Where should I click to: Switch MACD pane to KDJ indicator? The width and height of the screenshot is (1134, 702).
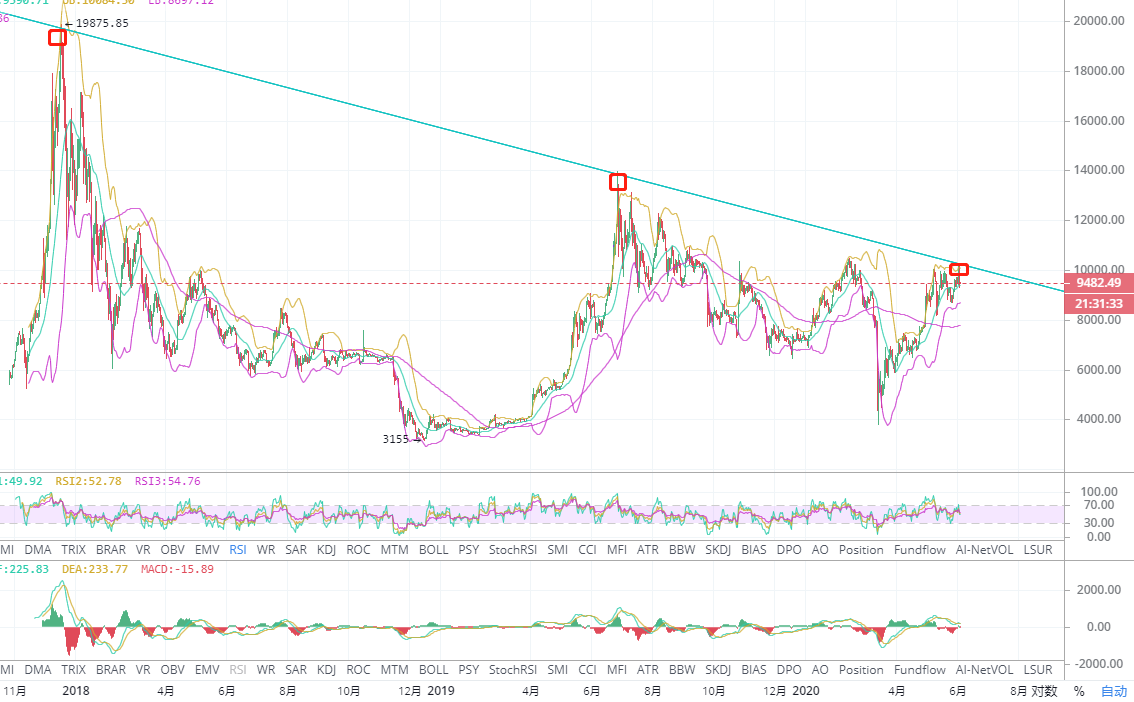pyautogui.click(x=326, y=669)
